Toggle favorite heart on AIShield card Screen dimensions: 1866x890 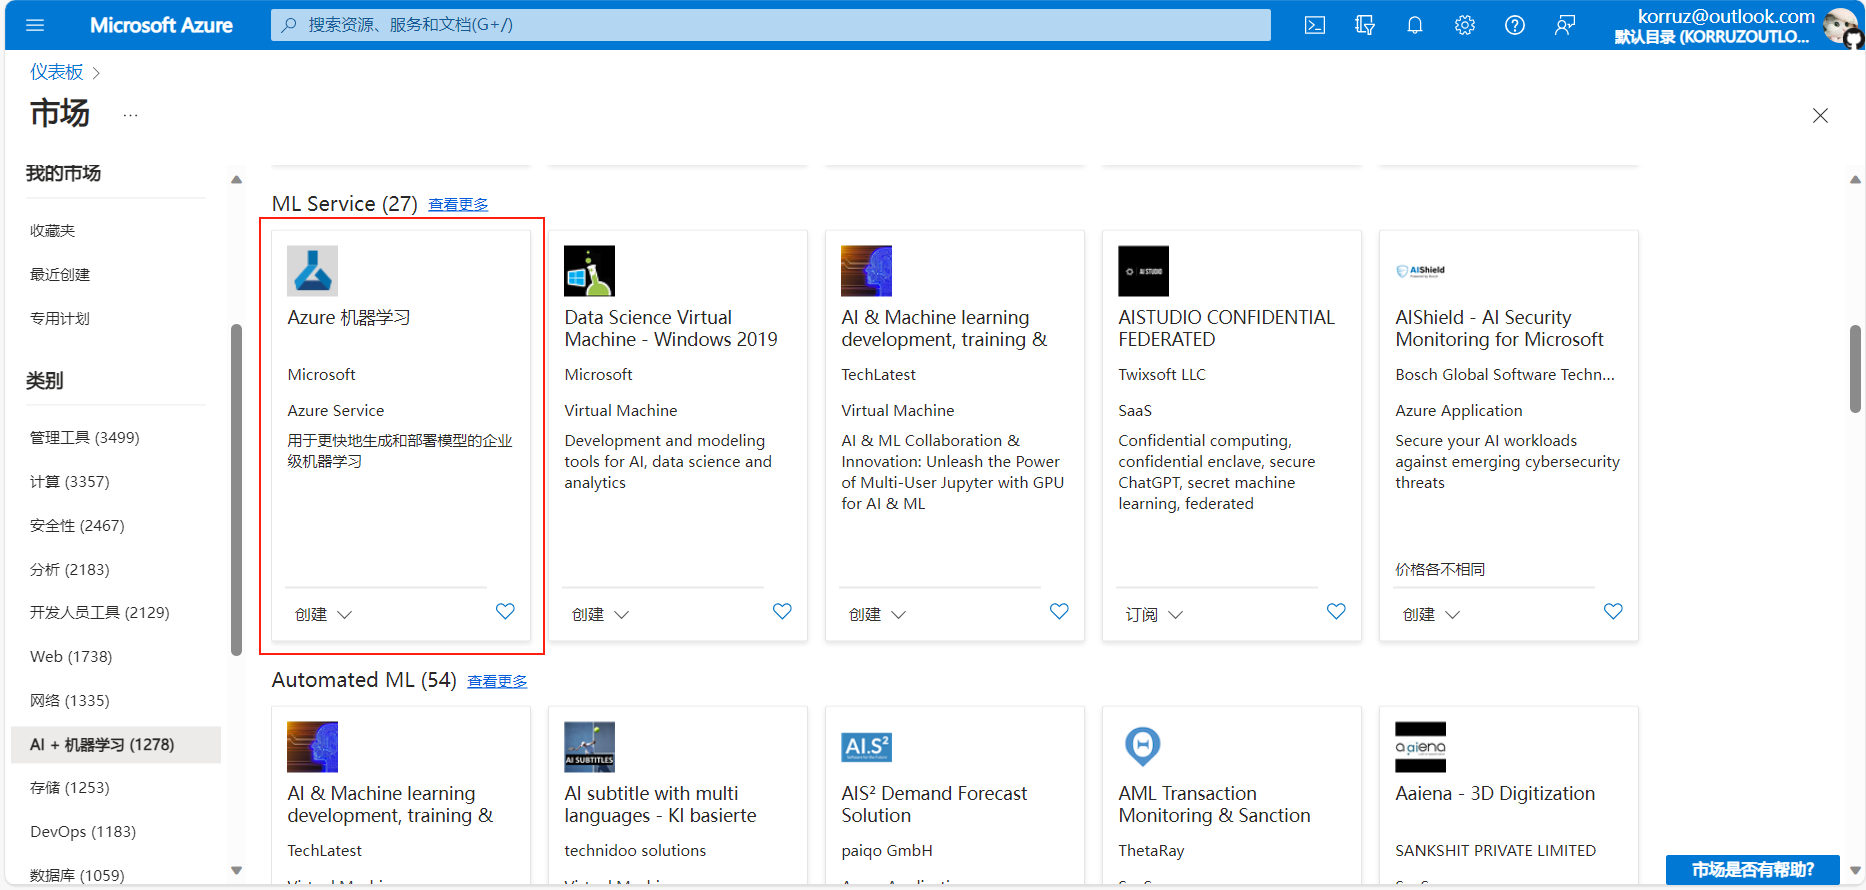tap(1612, 611)
